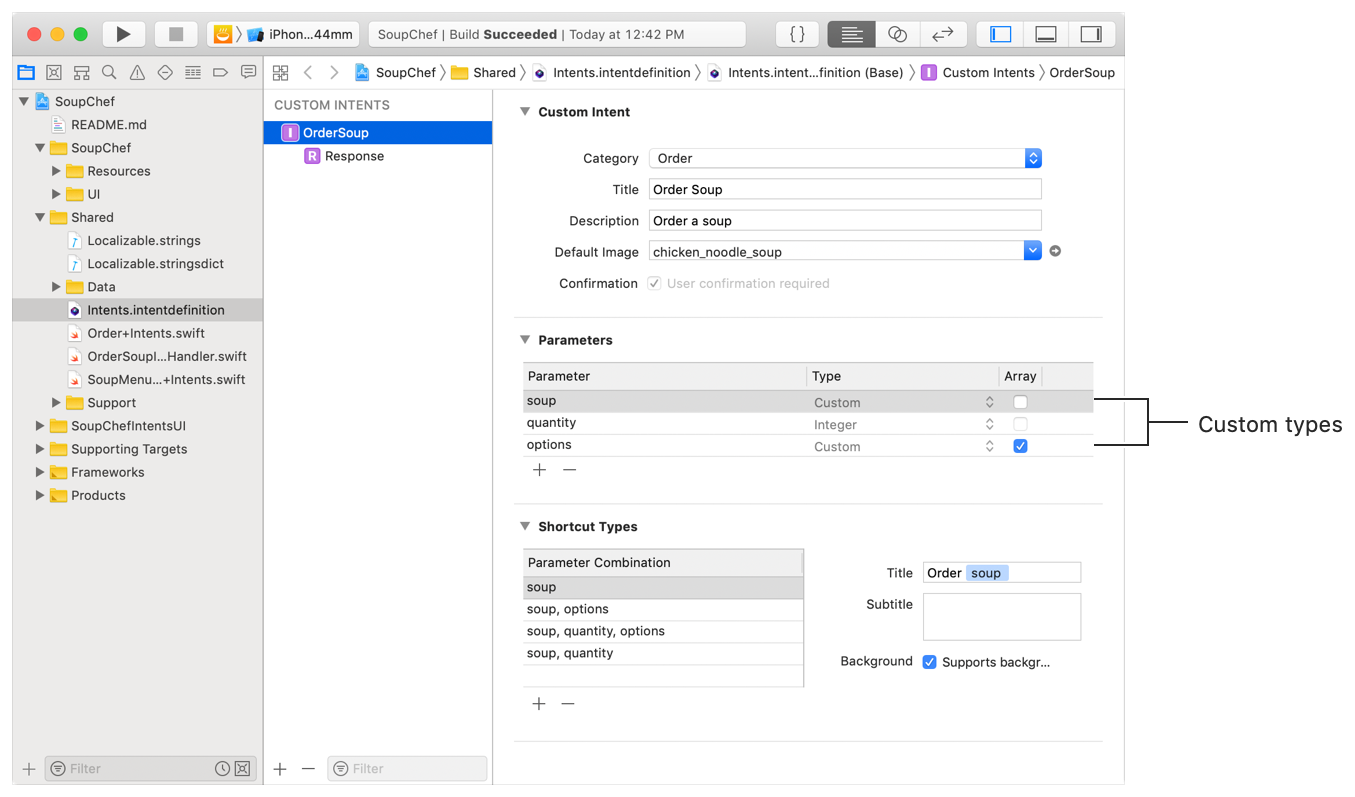Click the Custom Intents breadcrumb
Viewport: 1355px width, 797px height.
click(x=978, y=72)
